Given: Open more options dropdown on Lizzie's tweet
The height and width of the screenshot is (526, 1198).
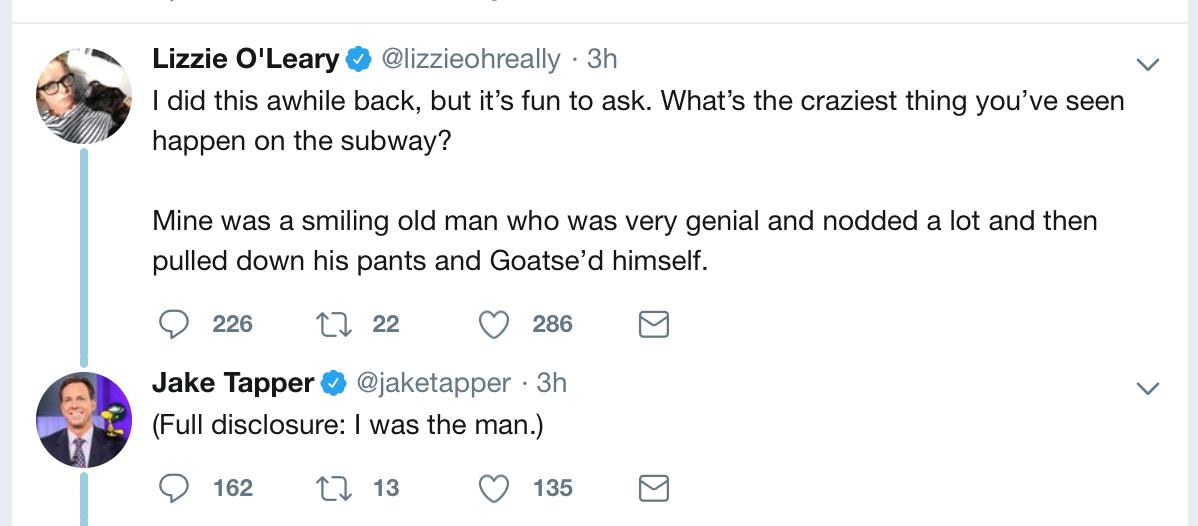Looking at the screenshot, I should pyautogui.click(x=1148, y=64).
